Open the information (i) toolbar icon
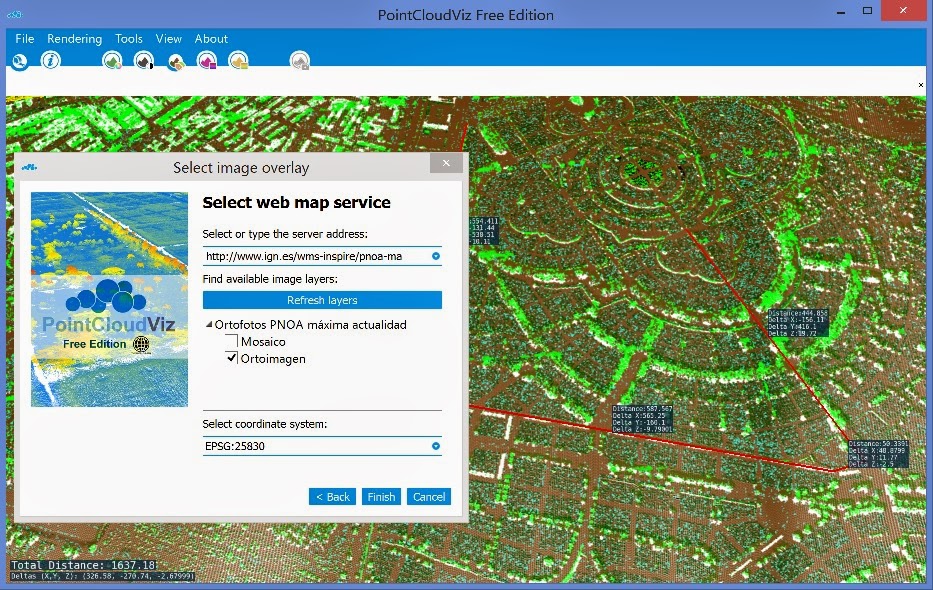This screenshot has height=590, width=933. pos(51,60)
